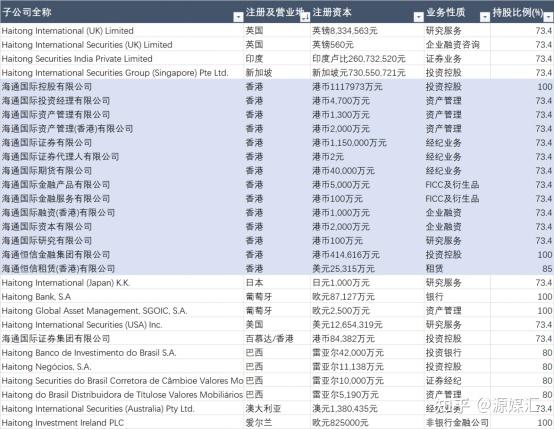Select capital cell 欧元87,127万元
Screen dimensions: 554x429
[367, 296]
